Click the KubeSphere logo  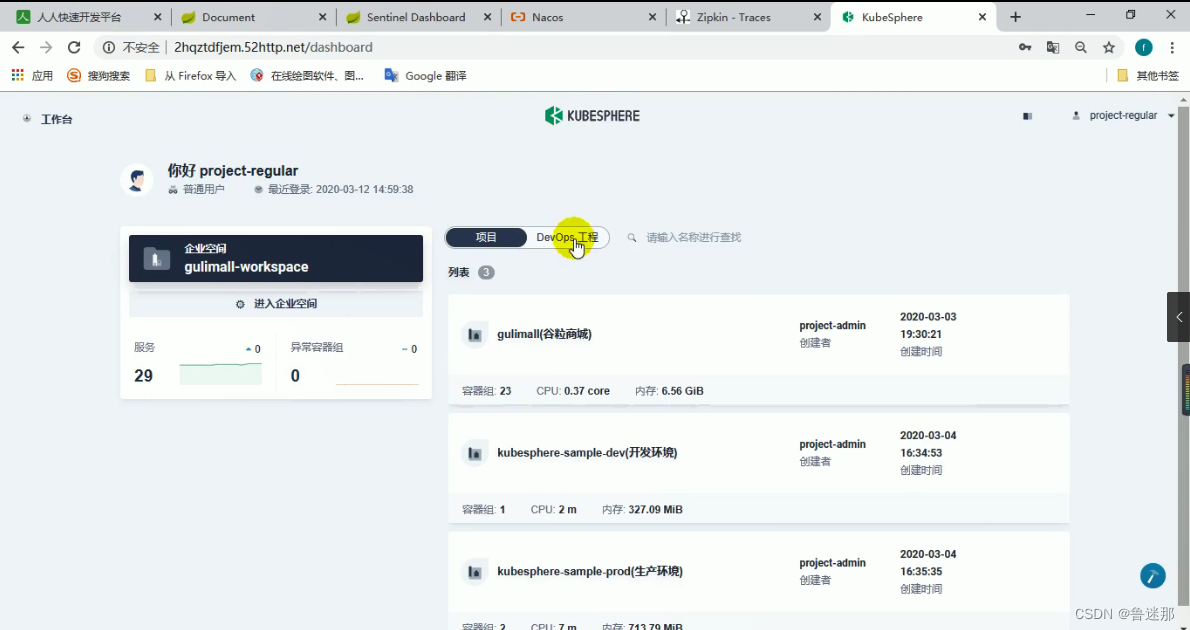click(593, 115)
